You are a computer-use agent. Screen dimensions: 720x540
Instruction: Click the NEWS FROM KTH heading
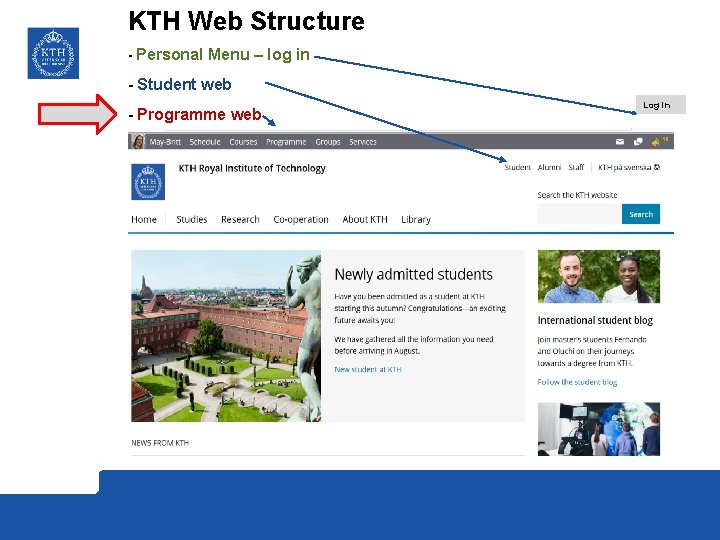[x=160, y=443]
